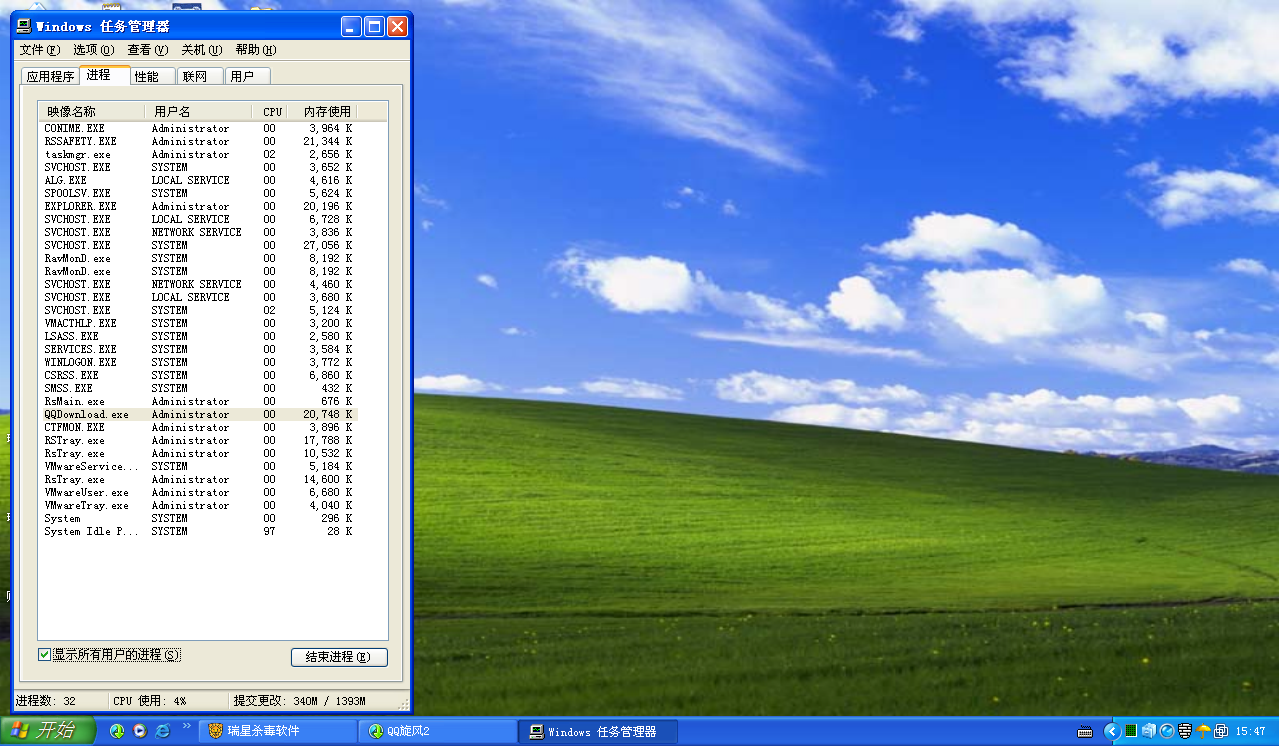Click the language bar keyboard icon

point(1085,732)
